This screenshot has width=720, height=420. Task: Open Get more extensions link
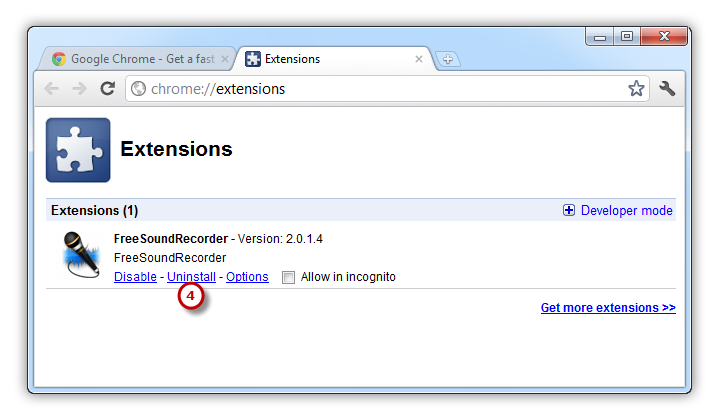click(608, 308)
